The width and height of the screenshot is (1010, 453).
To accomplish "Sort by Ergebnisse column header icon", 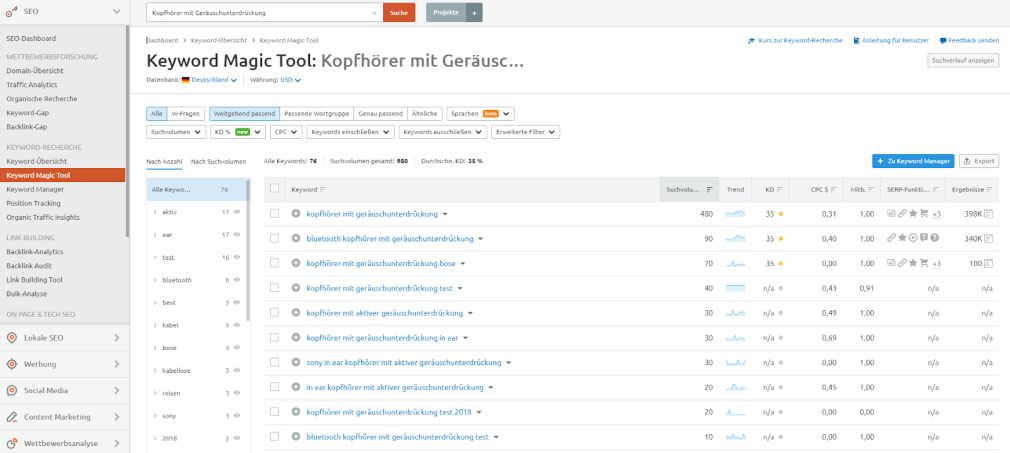I will (x=989, y=189).
